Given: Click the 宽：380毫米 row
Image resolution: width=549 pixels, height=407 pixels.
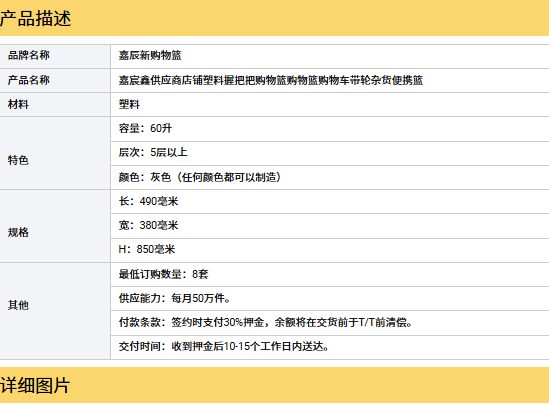Looking at the screenshot, I should pos(330,226).
